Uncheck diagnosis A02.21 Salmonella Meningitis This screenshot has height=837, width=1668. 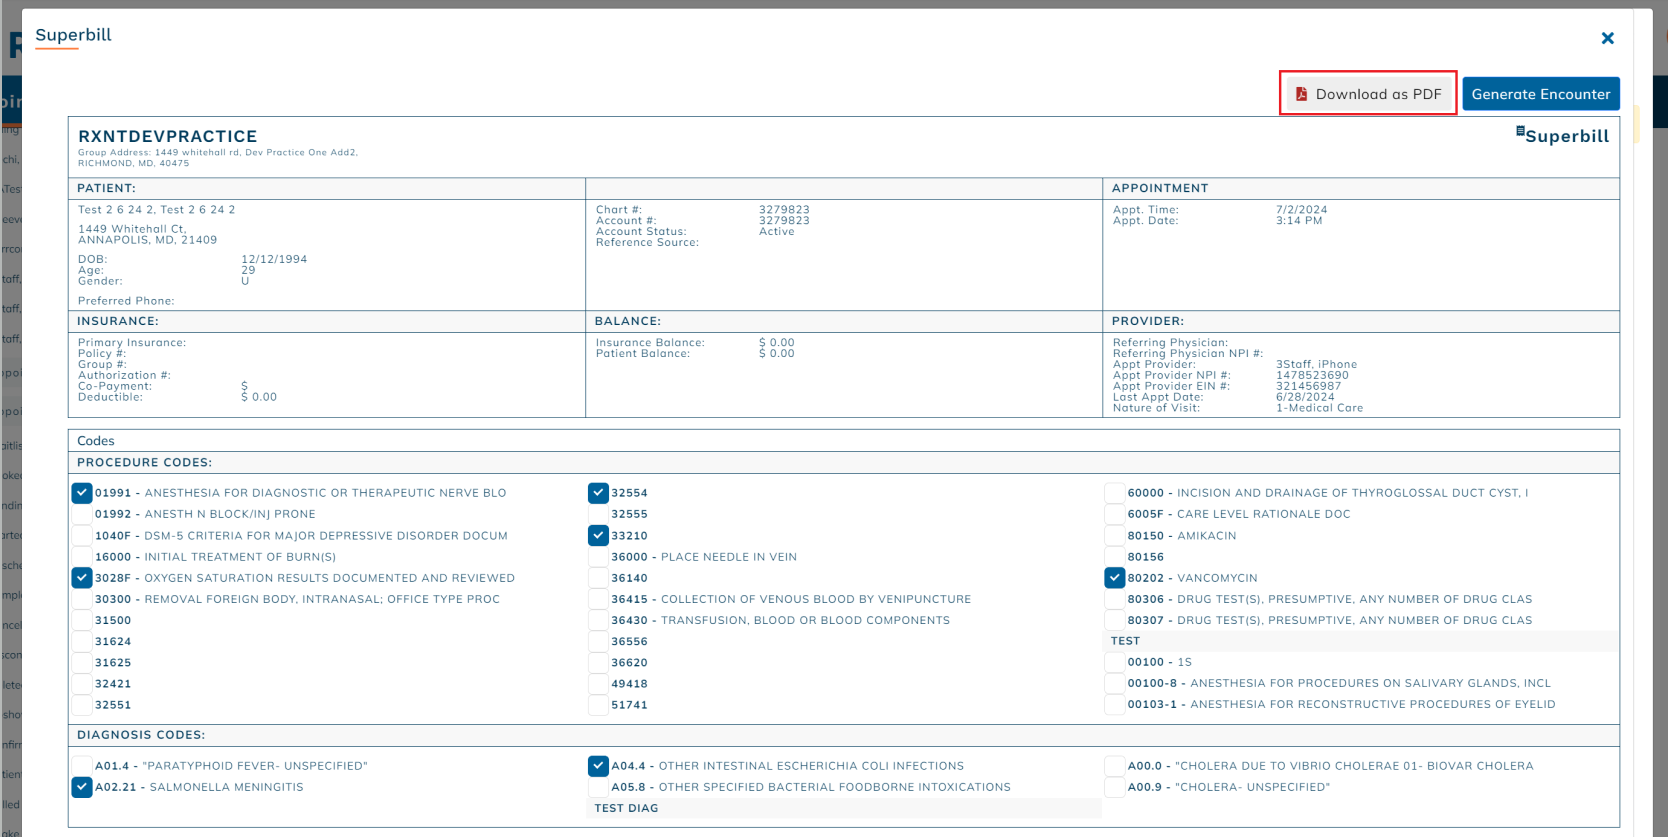[82, 787]
